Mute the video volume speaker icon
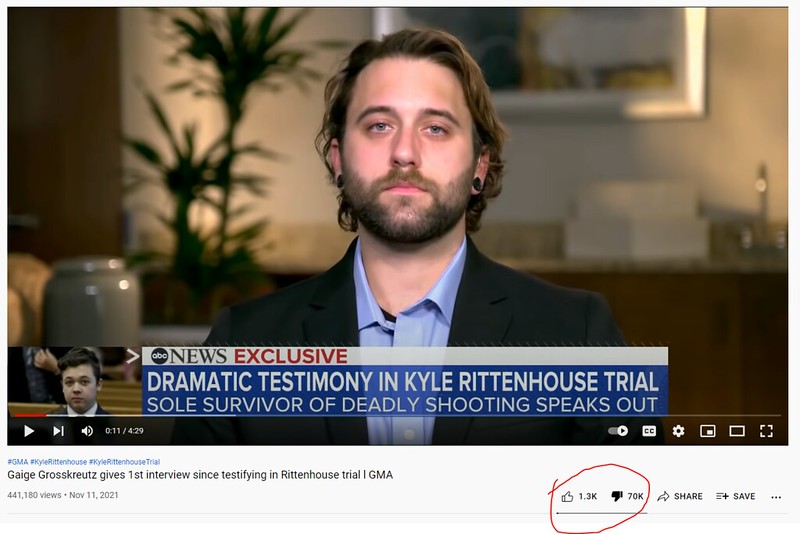 [87, 431]
